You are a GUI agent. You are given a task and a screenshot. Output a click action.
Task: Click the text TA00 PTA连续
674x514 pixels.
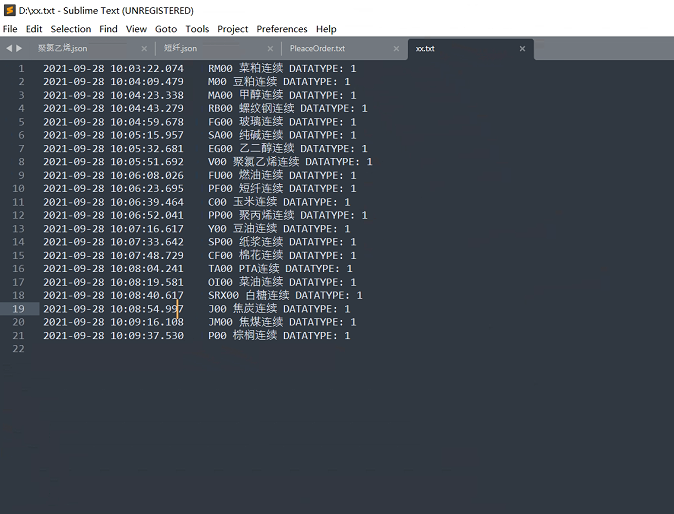(x=244, y=269)
